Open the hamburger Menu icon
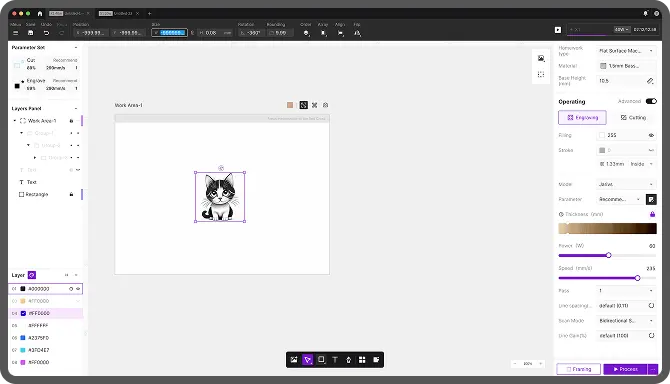 15,33
